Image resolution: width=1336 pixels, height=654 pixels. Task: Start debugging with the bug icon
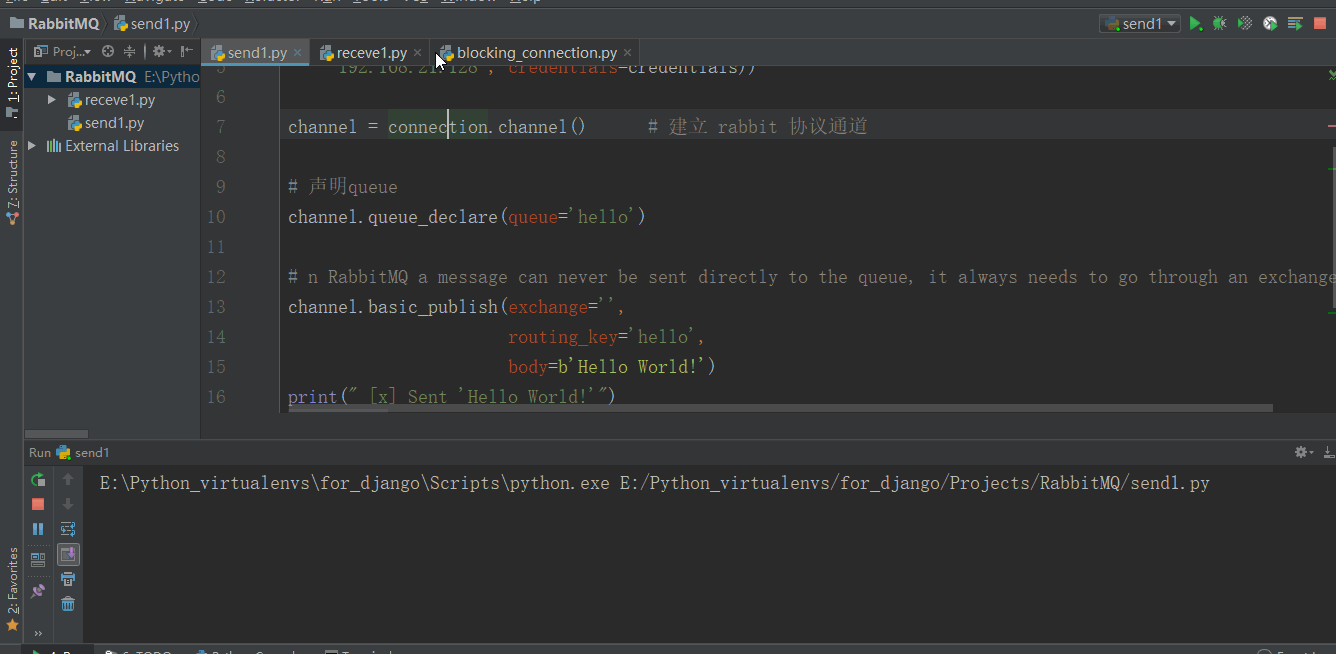(1220, 23)
